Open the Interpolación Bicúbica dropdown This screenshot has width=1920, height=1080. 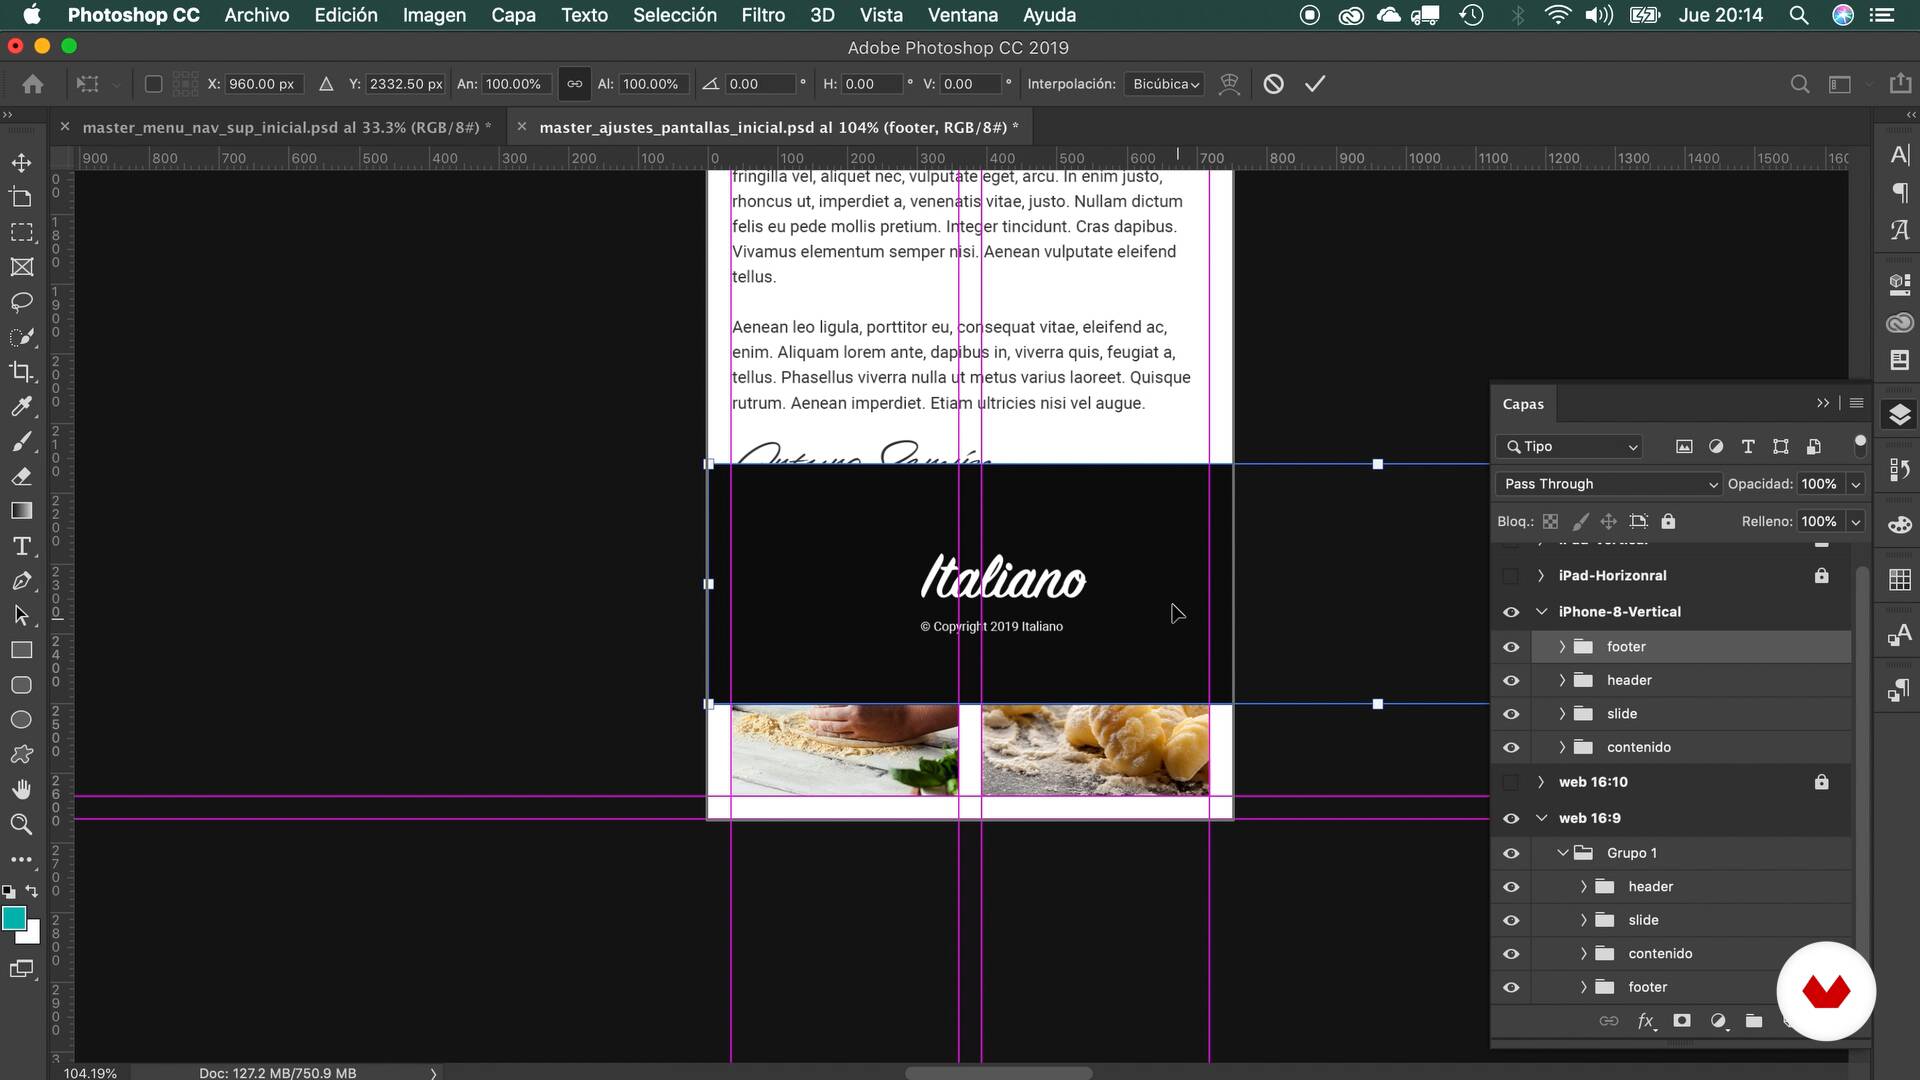pos(1164,84)
